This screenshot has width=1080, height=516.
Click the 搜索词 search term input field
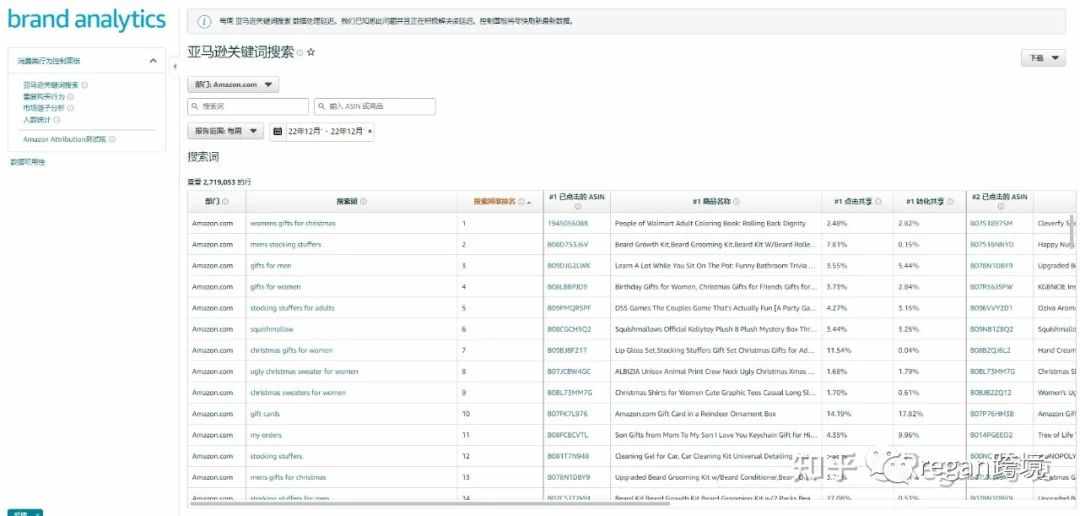point(248,106)
